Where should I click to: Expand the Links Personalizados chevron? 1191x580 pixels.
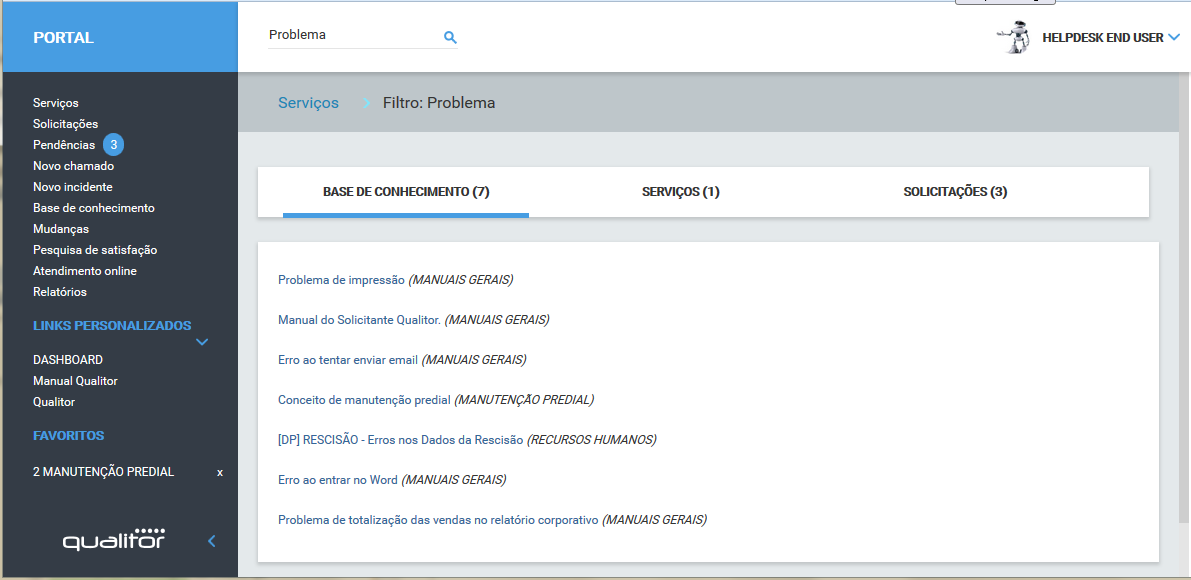tap(202, 342)
